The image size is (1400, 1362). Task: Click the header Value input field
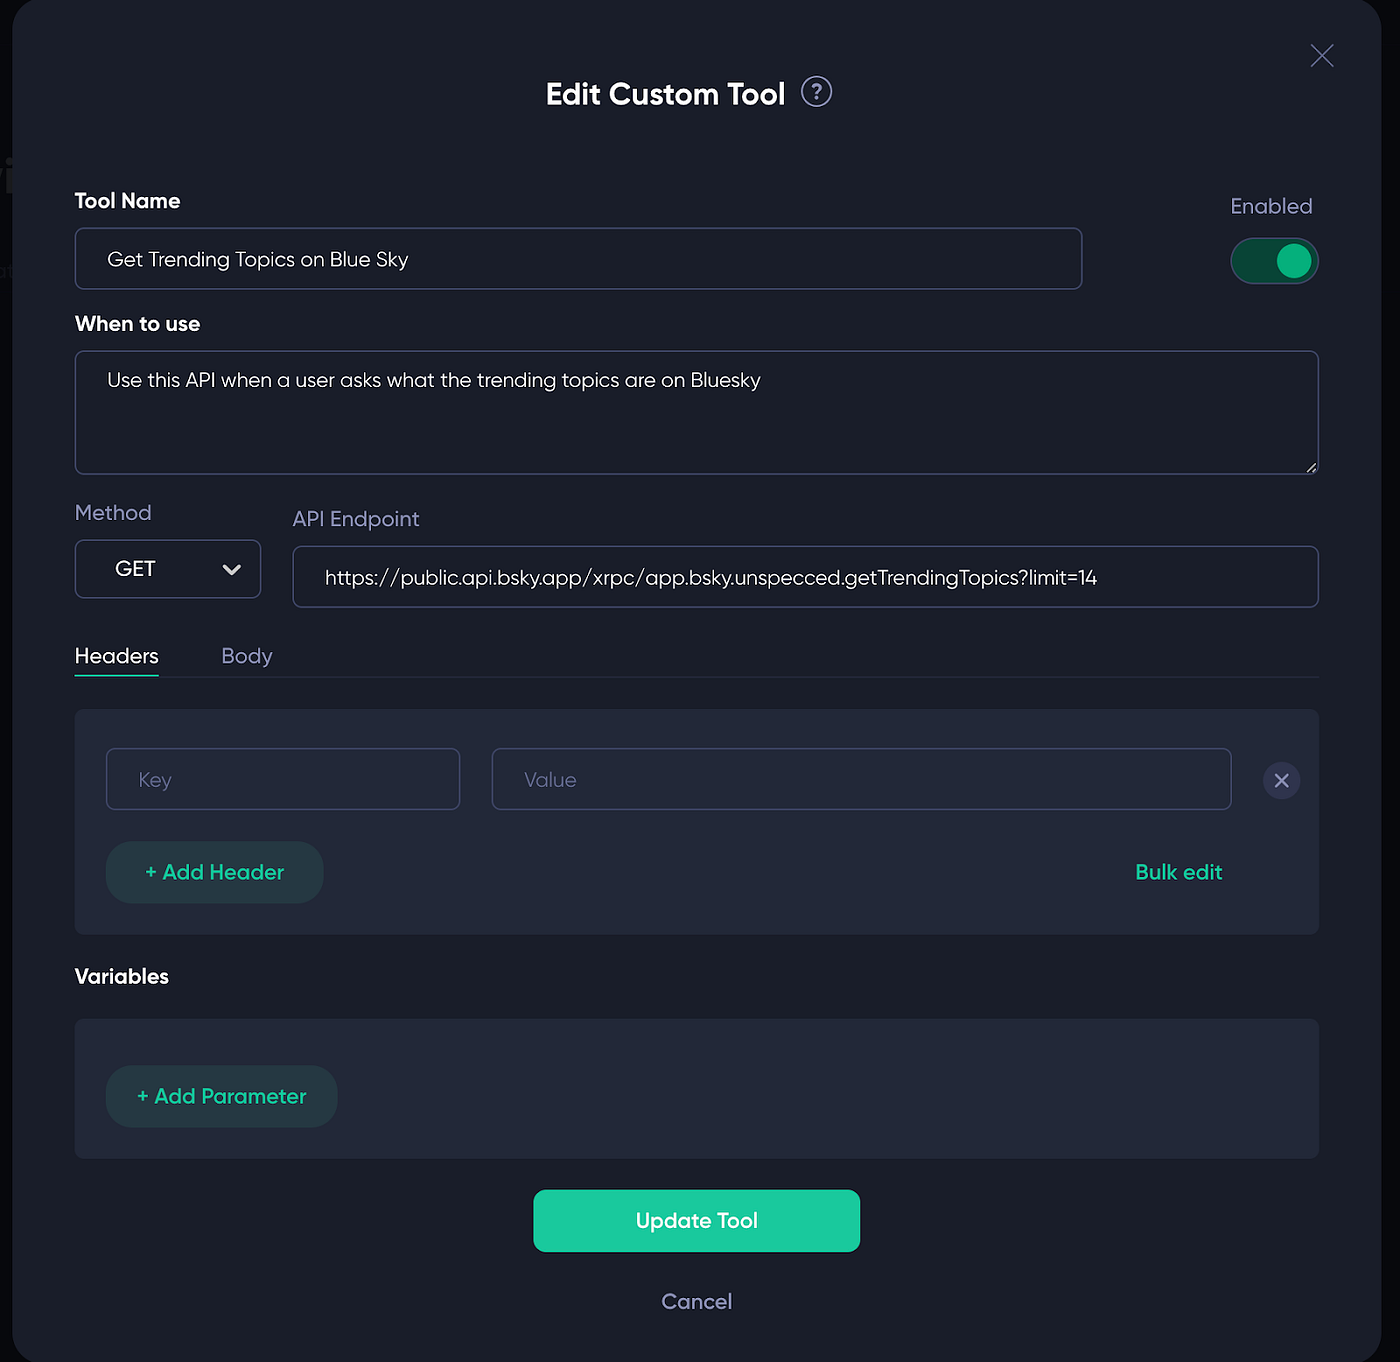coord(861,779)
